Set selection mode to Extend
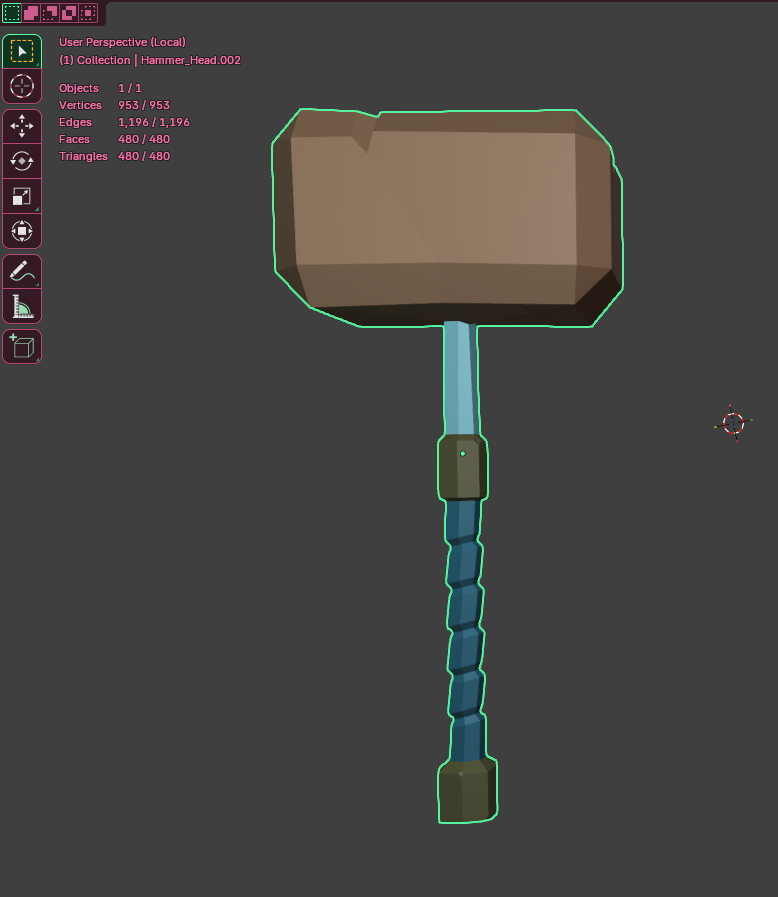Image resolution: width=778 pixels, height=897 pixels. (x=31, y=13)
